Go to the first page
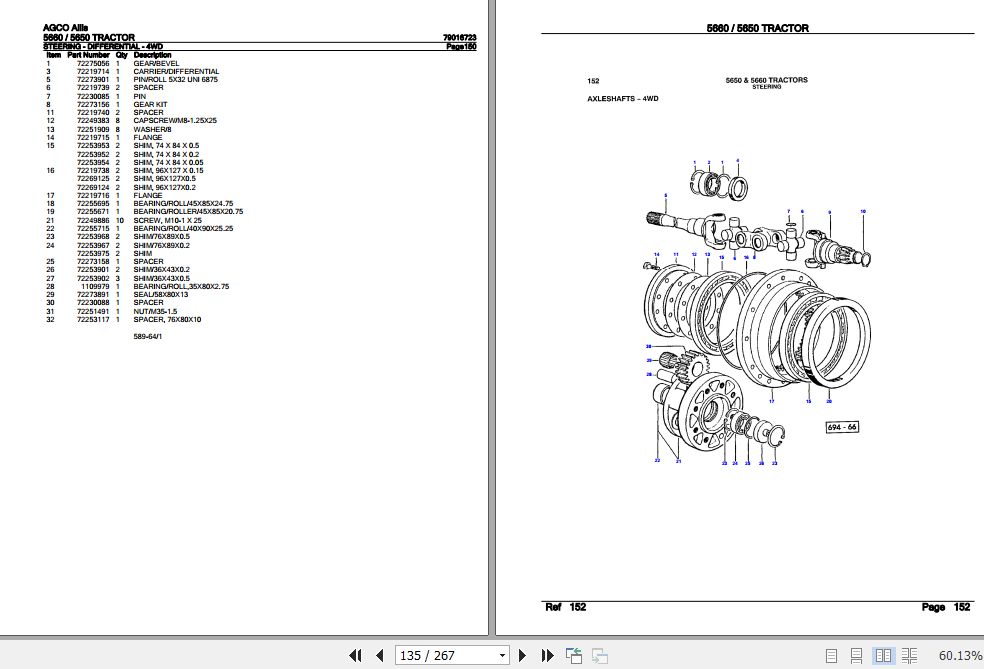 tap(355, 655)
